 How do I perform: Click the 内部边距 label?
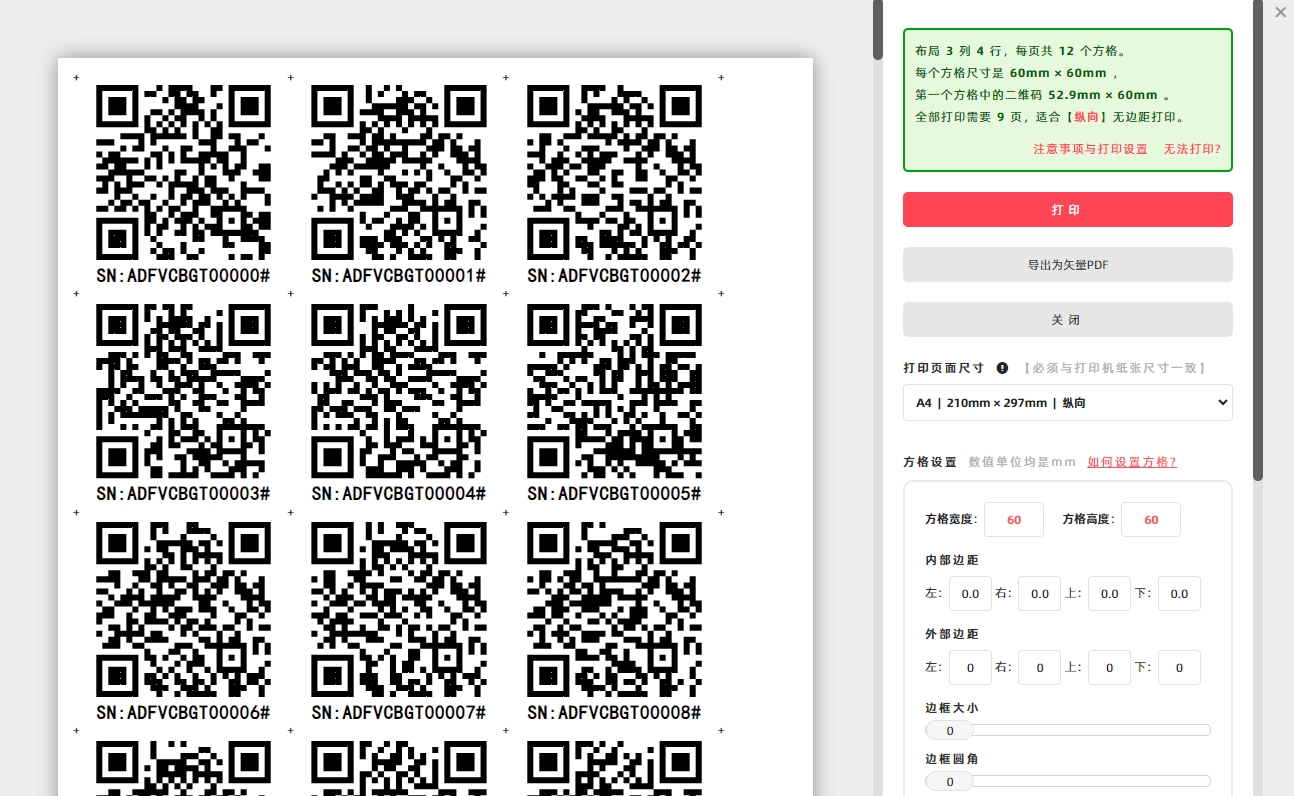(952, 560)
